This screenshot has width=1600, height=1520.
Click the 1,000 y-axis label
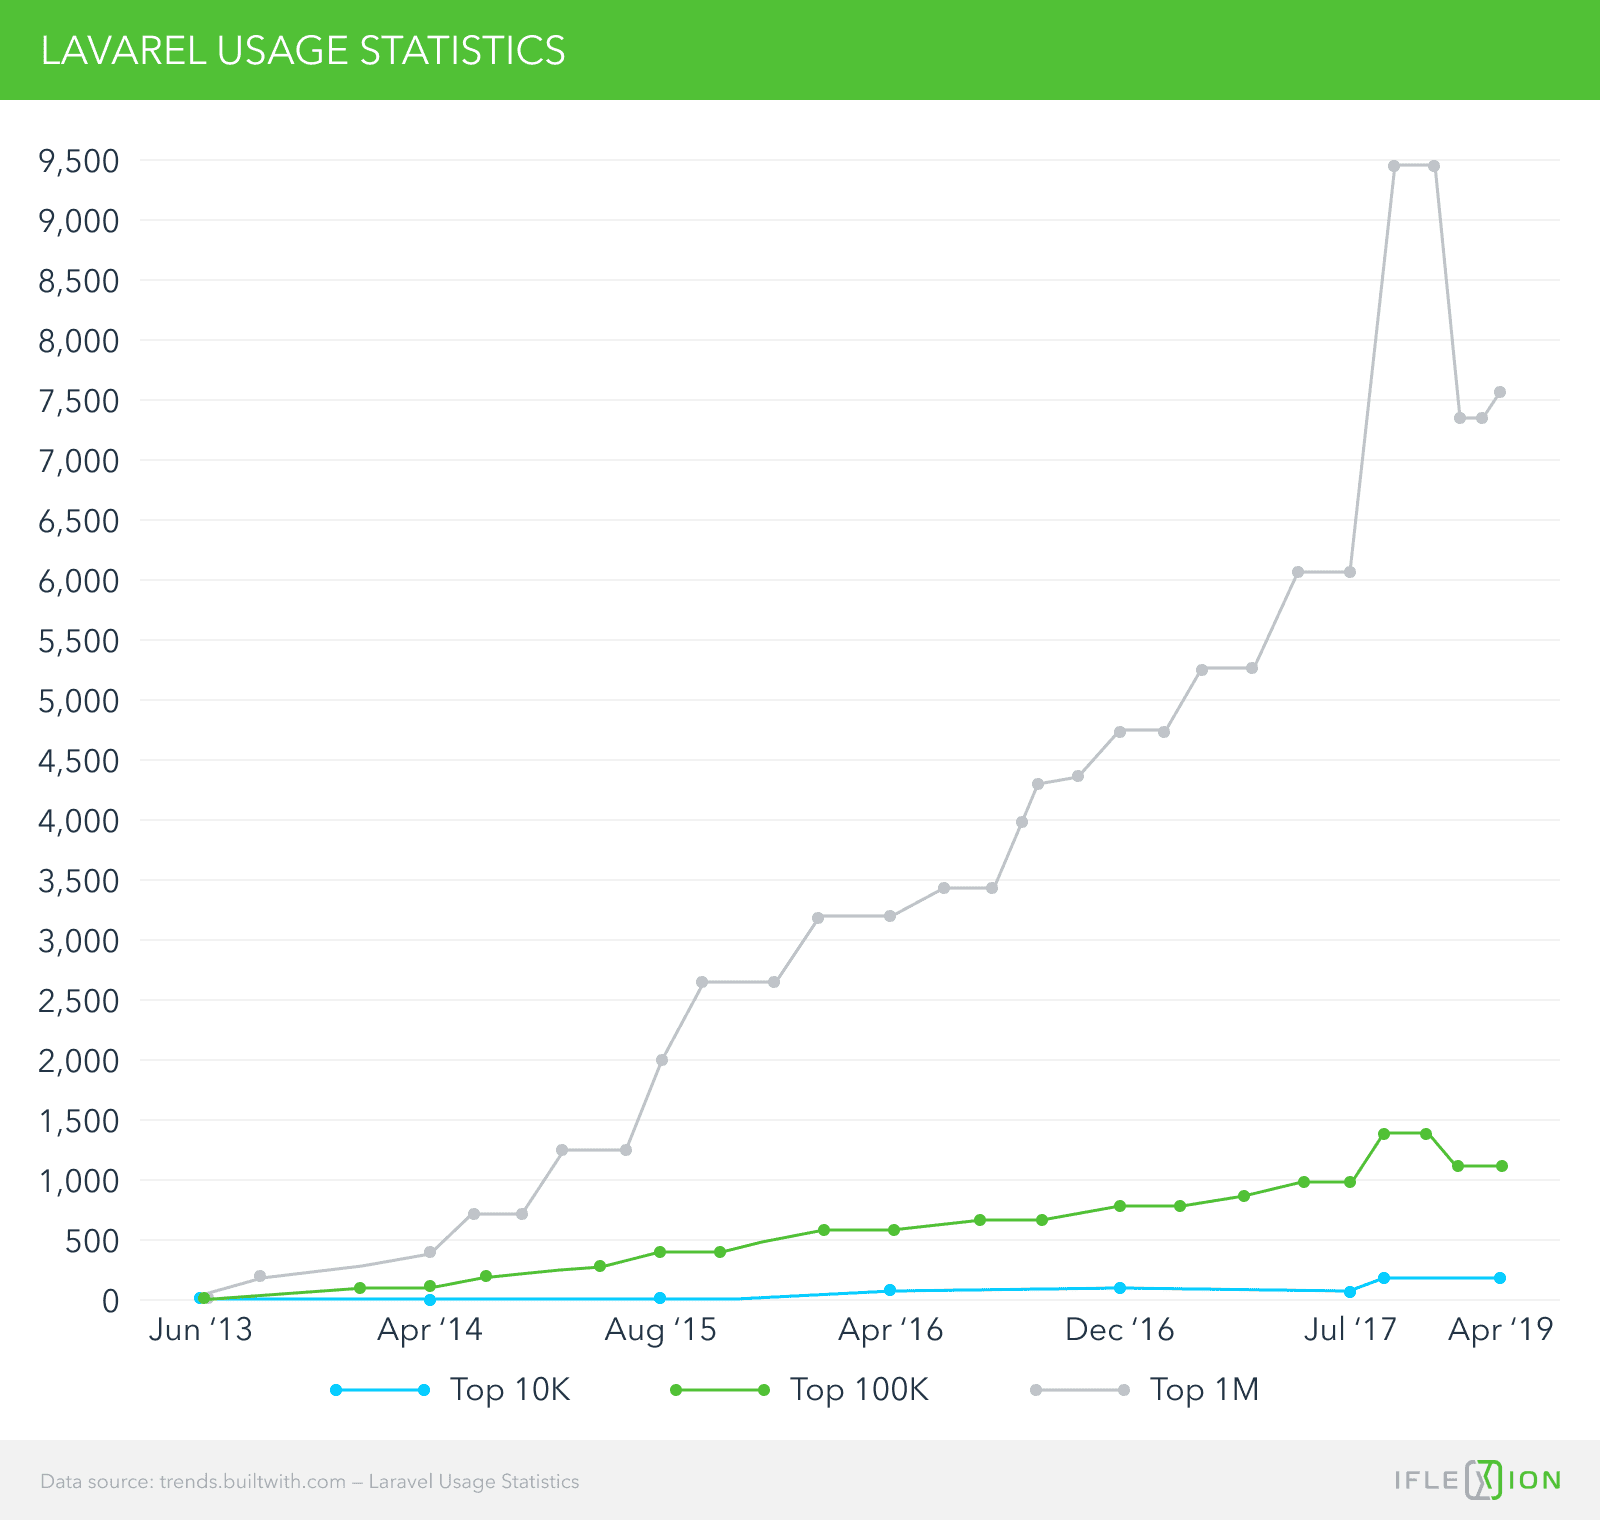click(79, 1181)
